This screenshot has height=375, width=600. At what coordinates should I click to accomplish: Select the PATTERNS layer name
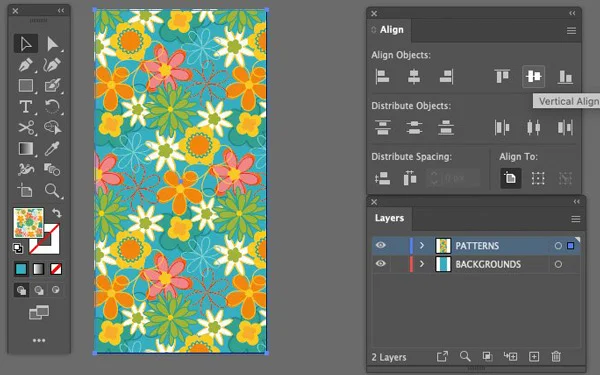[x=477, y=246]
